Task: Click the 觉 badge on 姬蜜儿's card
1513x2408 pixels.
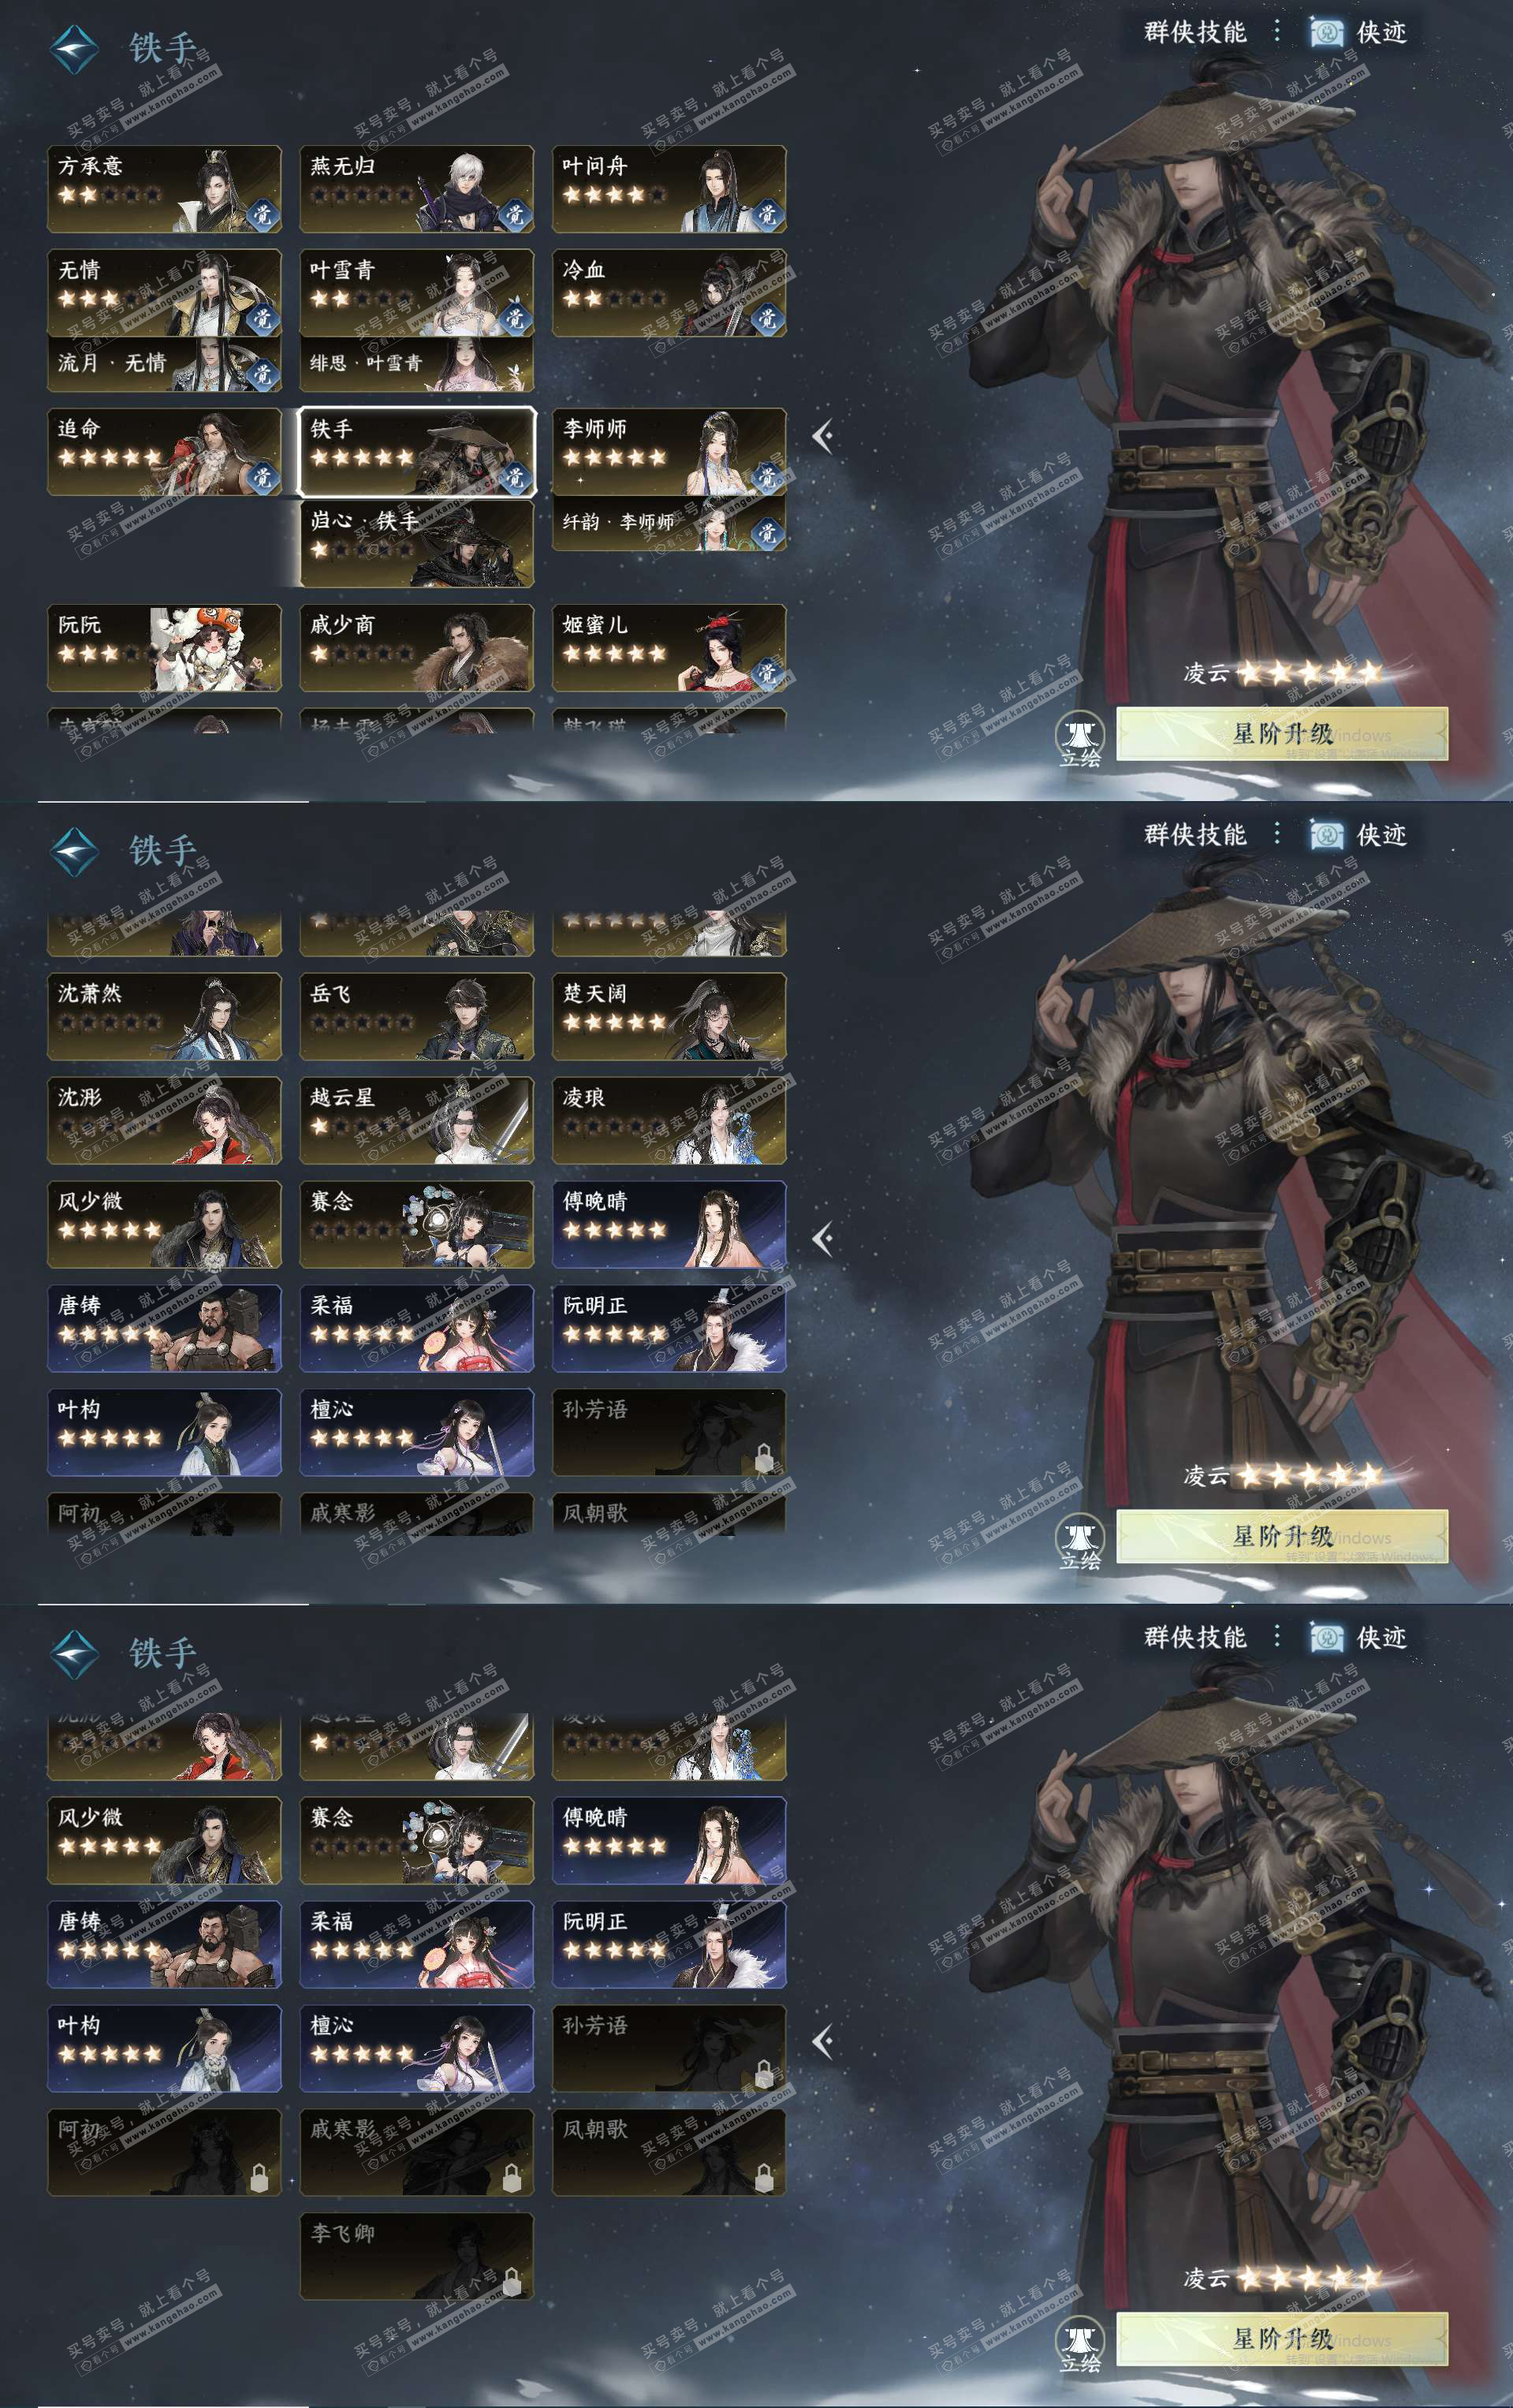Action: click(767, 672)
